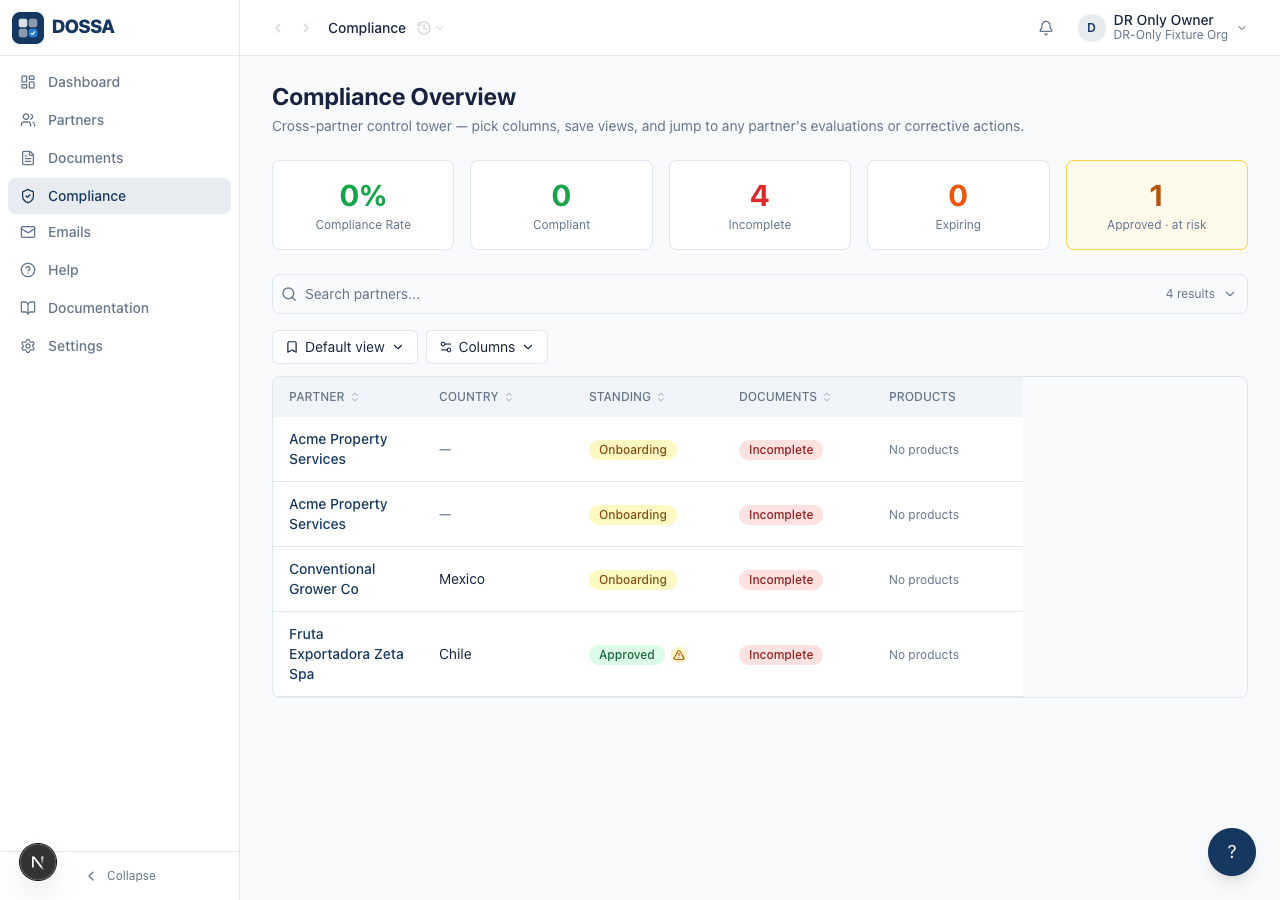Click the Chile country cell

click(455, 654)
